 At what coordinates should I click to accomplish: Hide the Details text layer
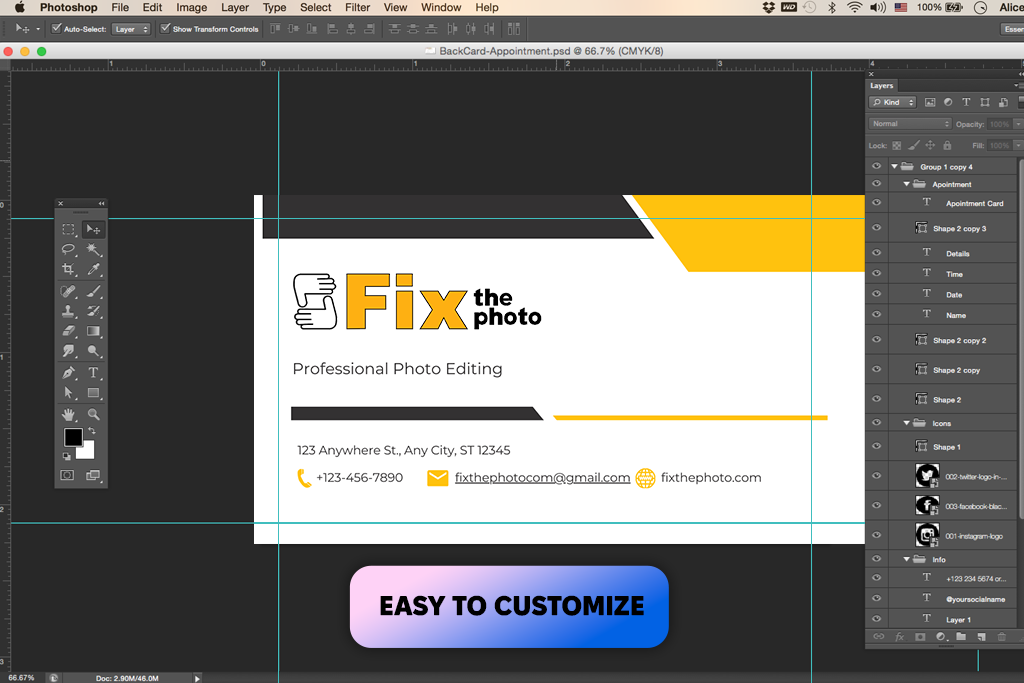point(876,253)
